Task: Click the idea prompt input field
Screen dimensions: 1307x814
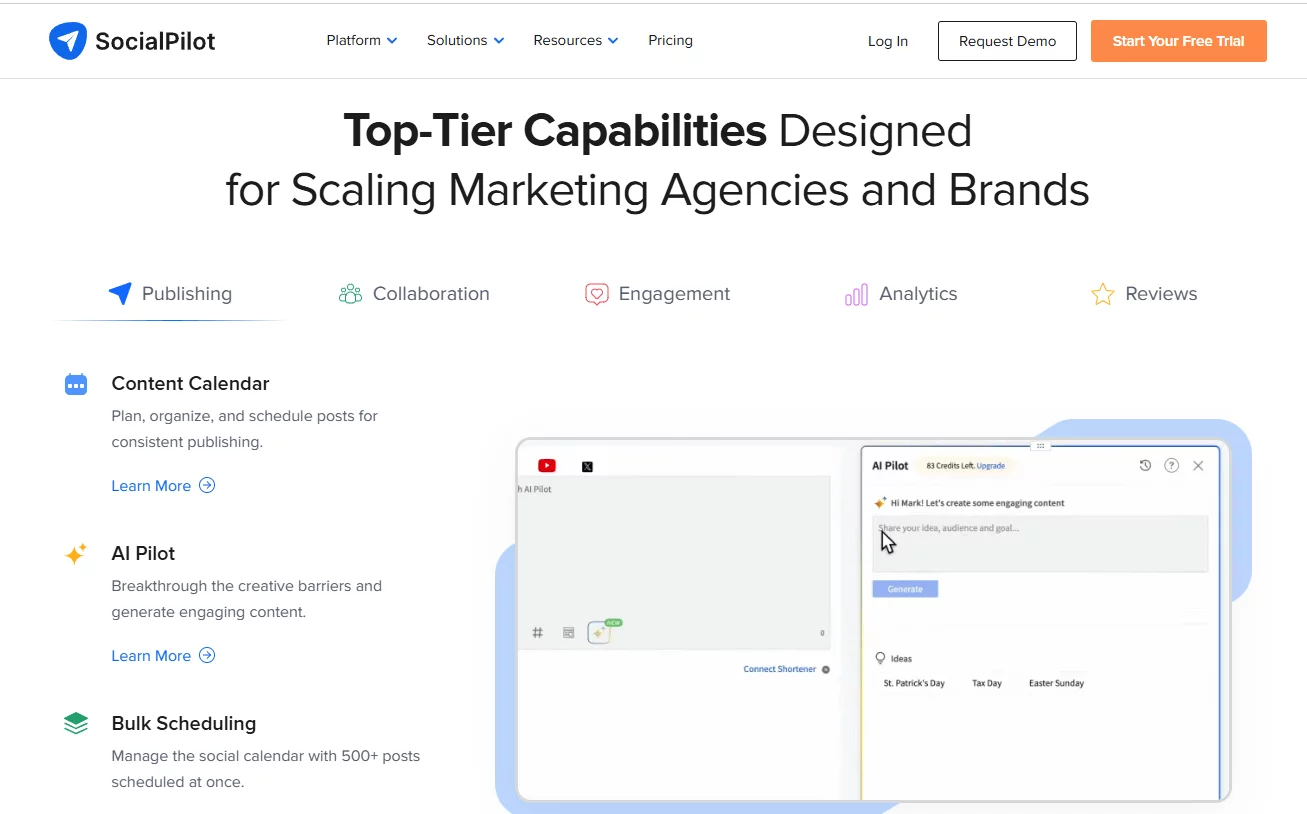Action: (x=1039, y=543)
